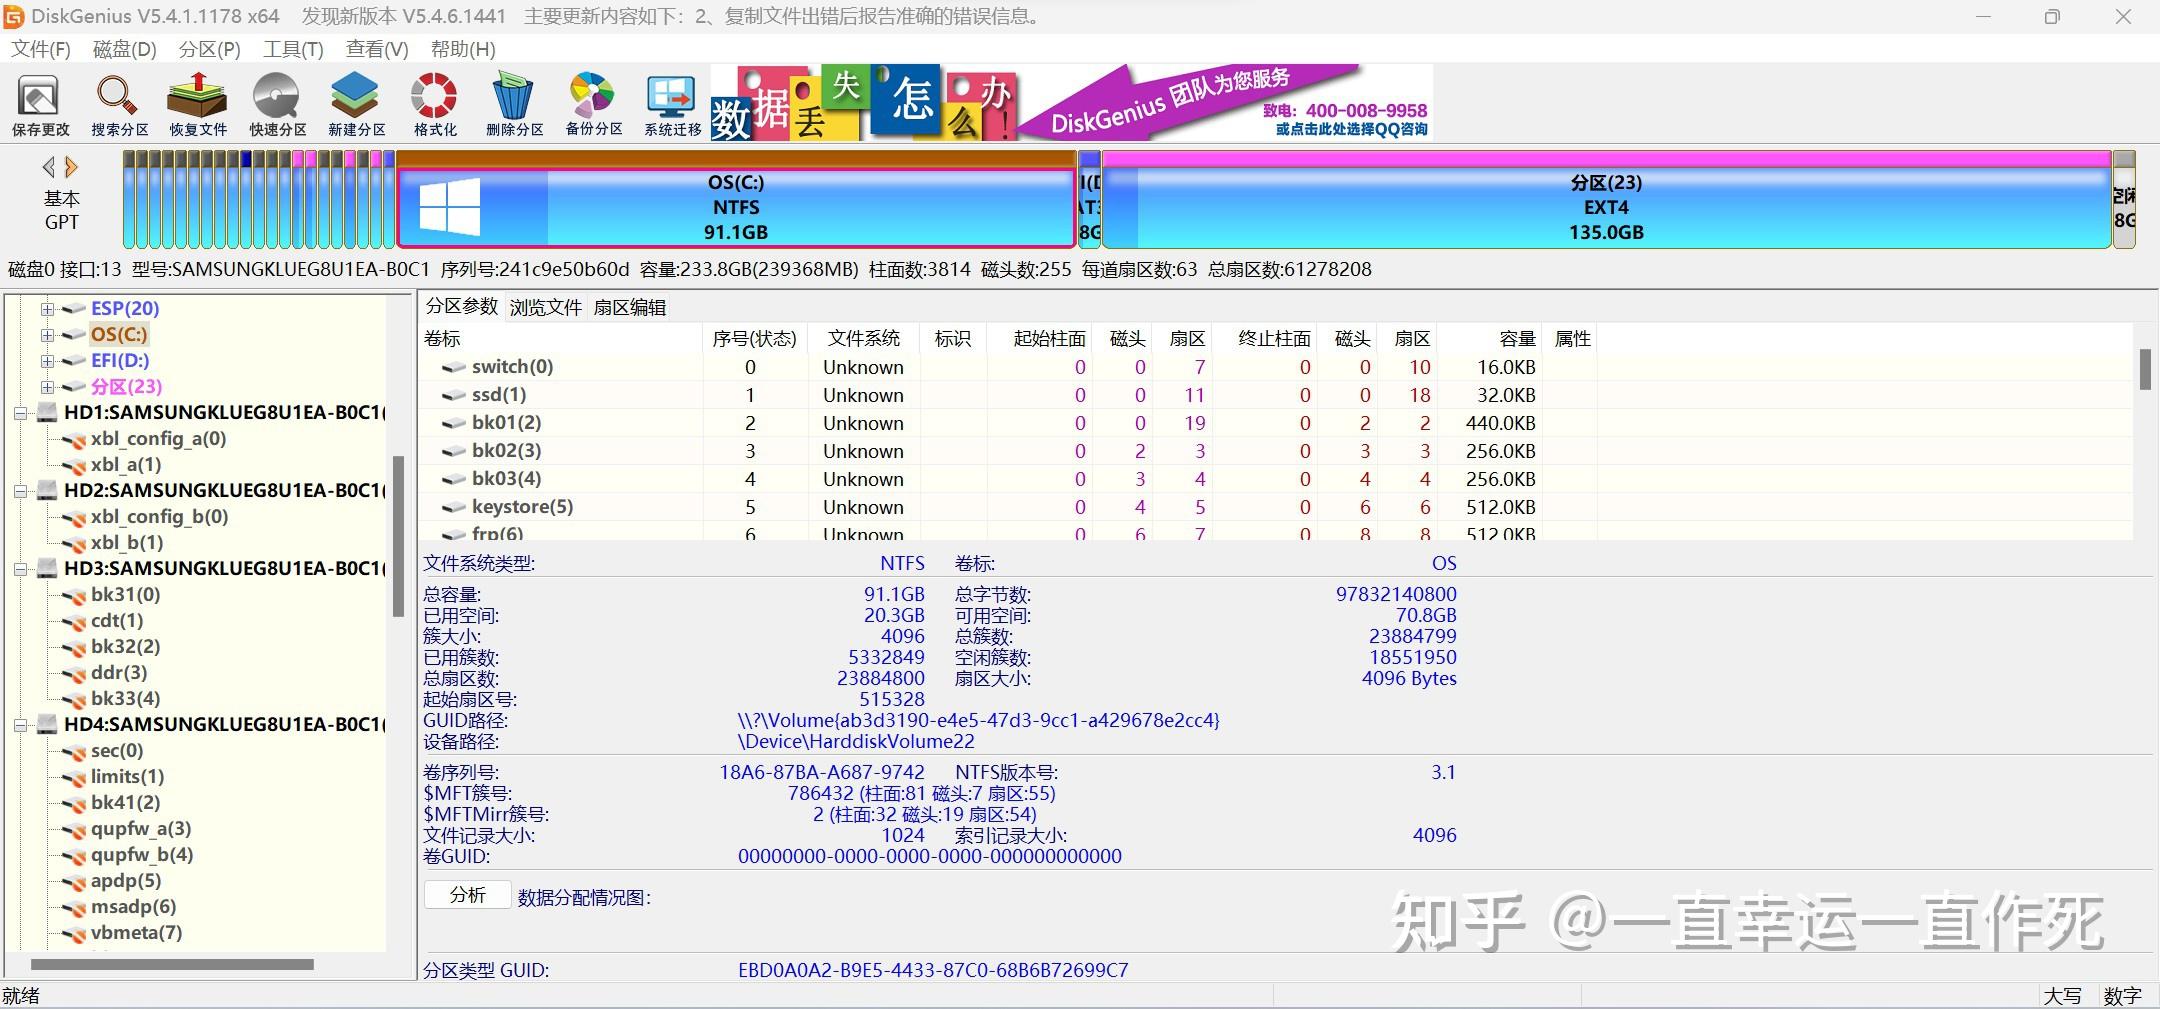The width and height of the screenshot is (2160, 1009).
Task: Collapse the HD1:SAMSUNGKLUEG8U1EA node
Action: tap(22, 412)
